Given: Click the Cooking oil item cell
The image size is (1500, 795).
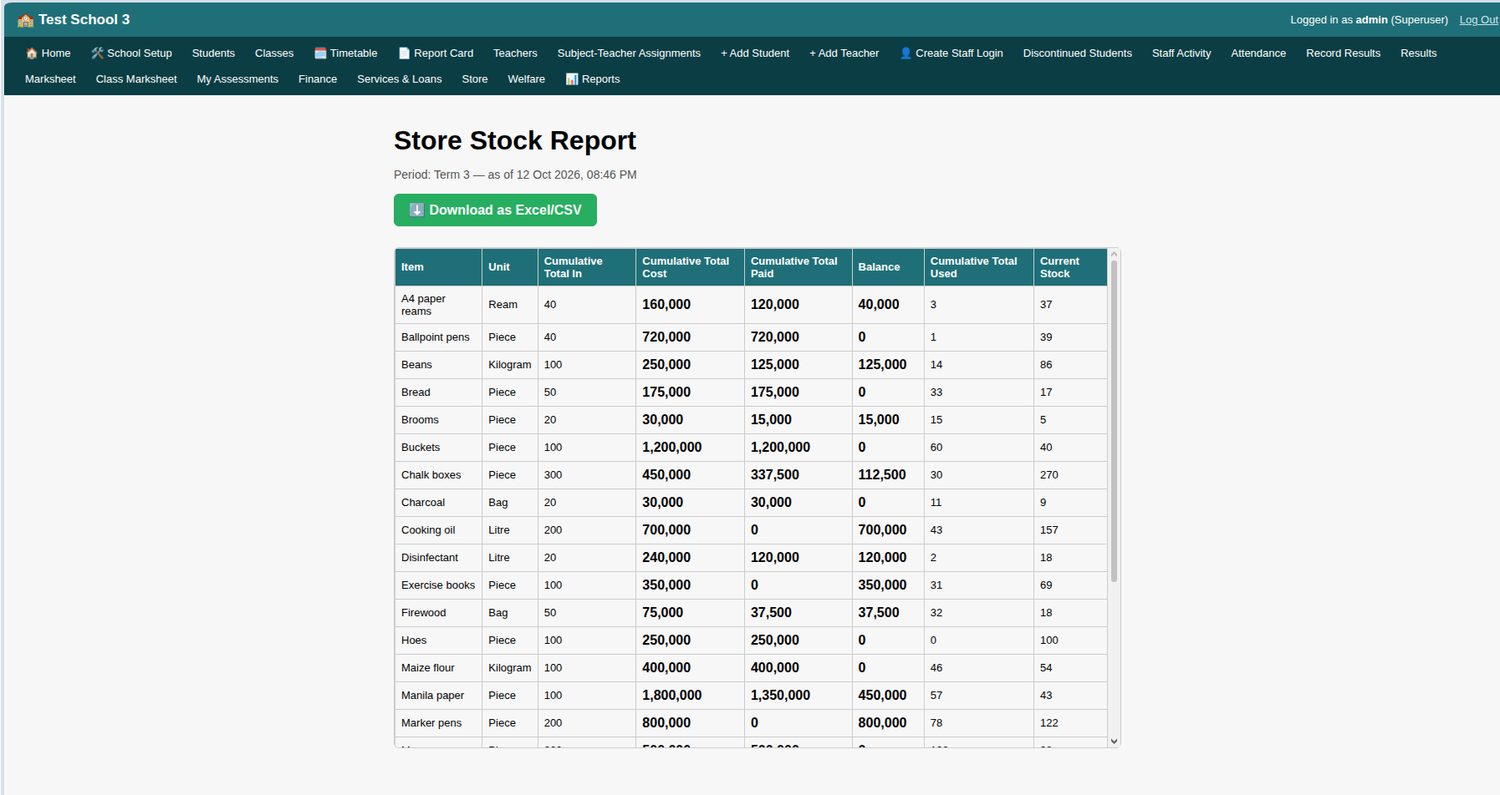Looking at the screenshot, I should click(x=438, y=530).
